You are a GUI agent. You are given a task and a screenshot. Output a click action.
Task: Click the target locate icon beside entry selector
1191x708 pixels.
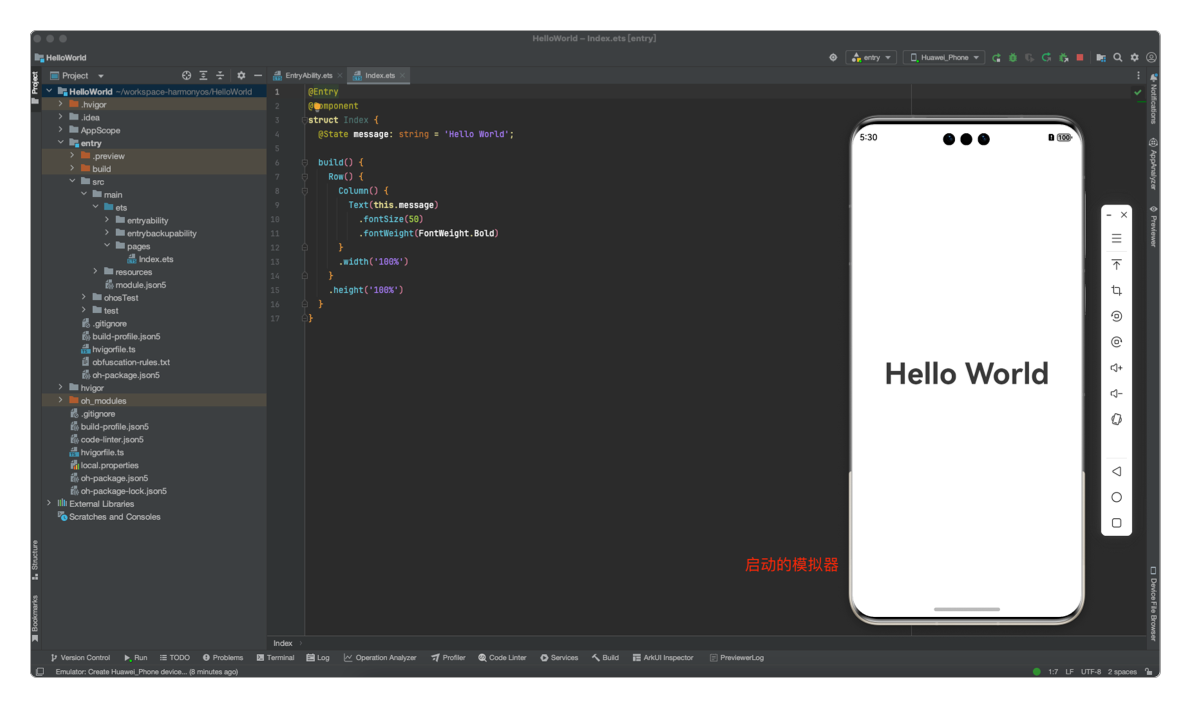(833, 58)
